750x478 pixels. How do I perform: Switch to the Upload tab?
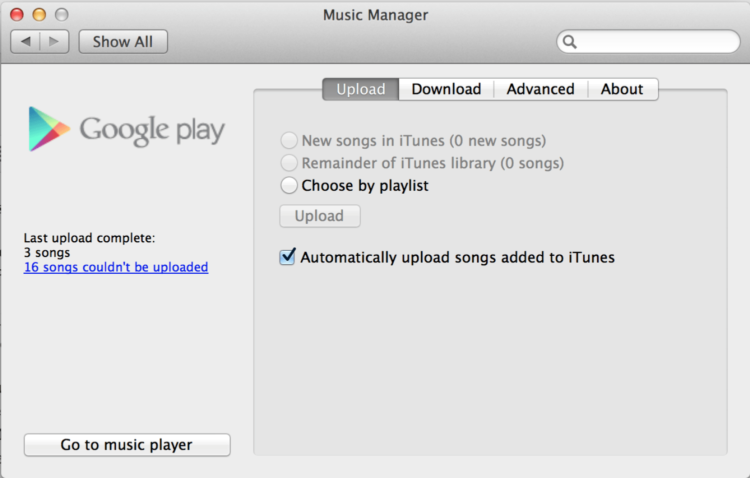click(360, 89)
